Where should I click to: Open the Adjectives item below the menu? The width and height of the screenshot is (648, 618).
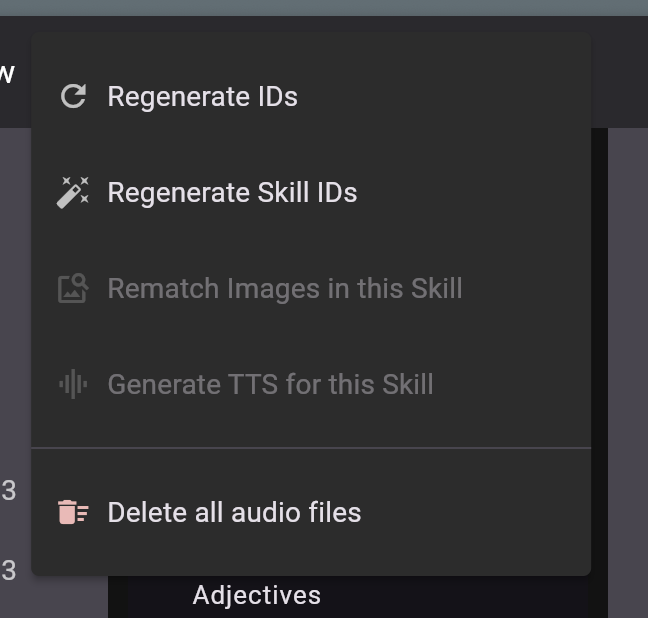(x=256, y=596)
